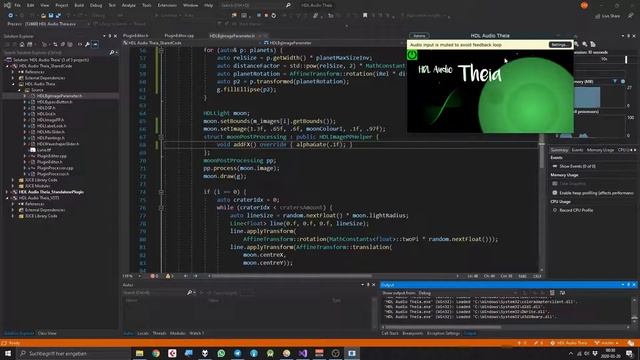Click the WhatsApp icon in the taskbar

(x=221, y=353)
